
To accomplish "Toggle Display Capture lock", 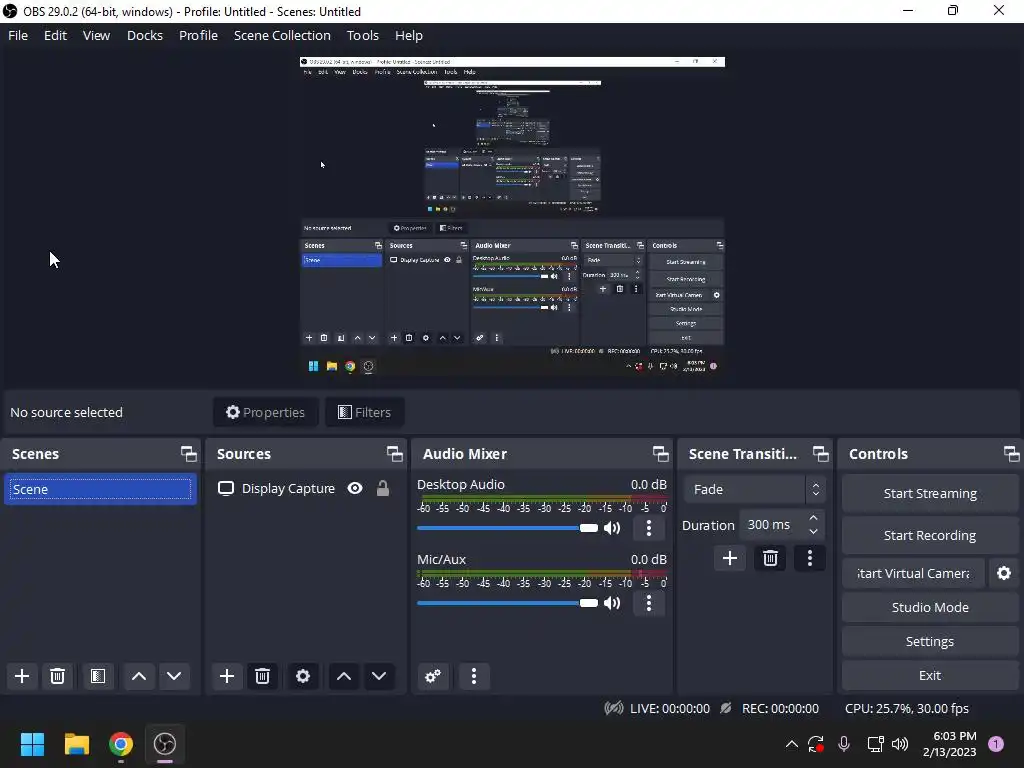I will click(x=383, y=488).
